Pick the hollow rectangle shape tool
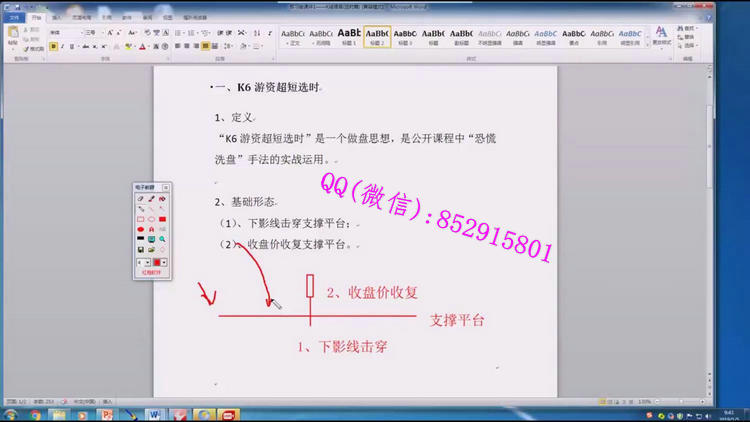The width and height of the screenshot is (750, 422). pyautogui.click(x=140, y=219)
